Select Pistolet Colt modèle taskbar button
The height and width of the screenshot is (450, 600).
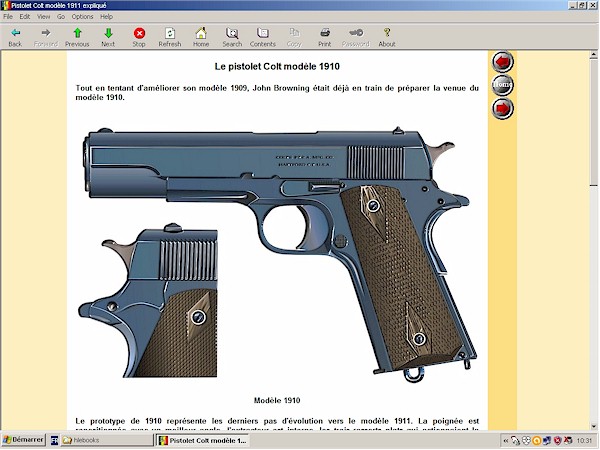203,440
